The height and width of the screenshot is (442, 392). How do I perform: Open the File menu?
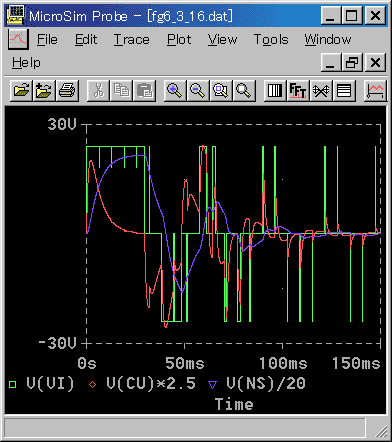[x=47, y=40]
